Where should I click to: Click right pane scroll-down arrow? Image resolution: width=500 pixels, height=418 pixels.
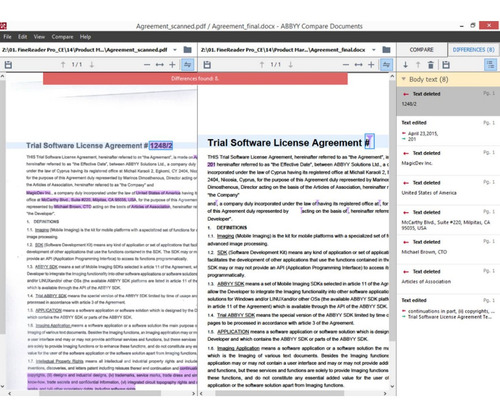(392, 386)
